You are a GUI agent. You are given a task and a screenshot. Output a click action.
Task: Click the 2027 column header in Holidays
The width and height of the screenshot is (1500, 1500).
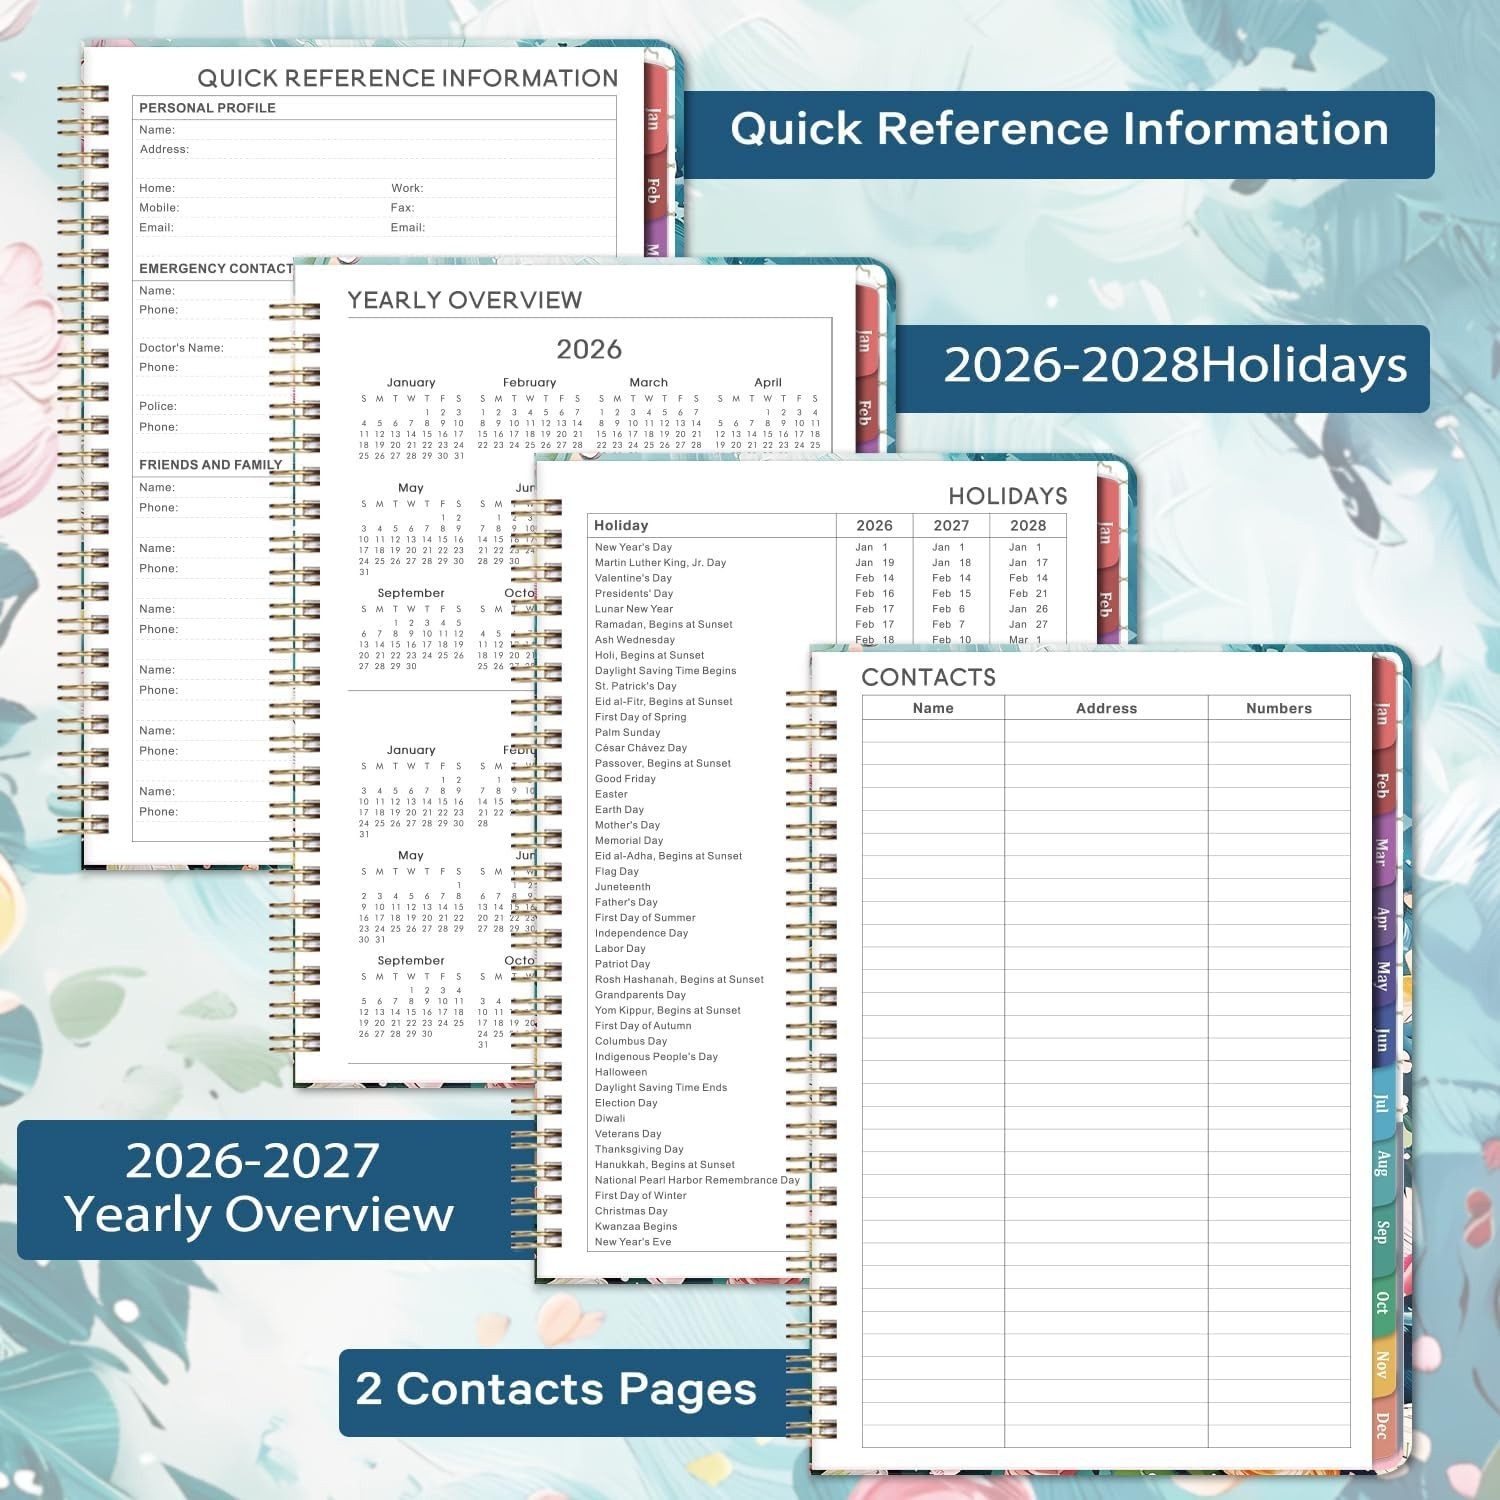pyautogui.click(x=951, y=525)
